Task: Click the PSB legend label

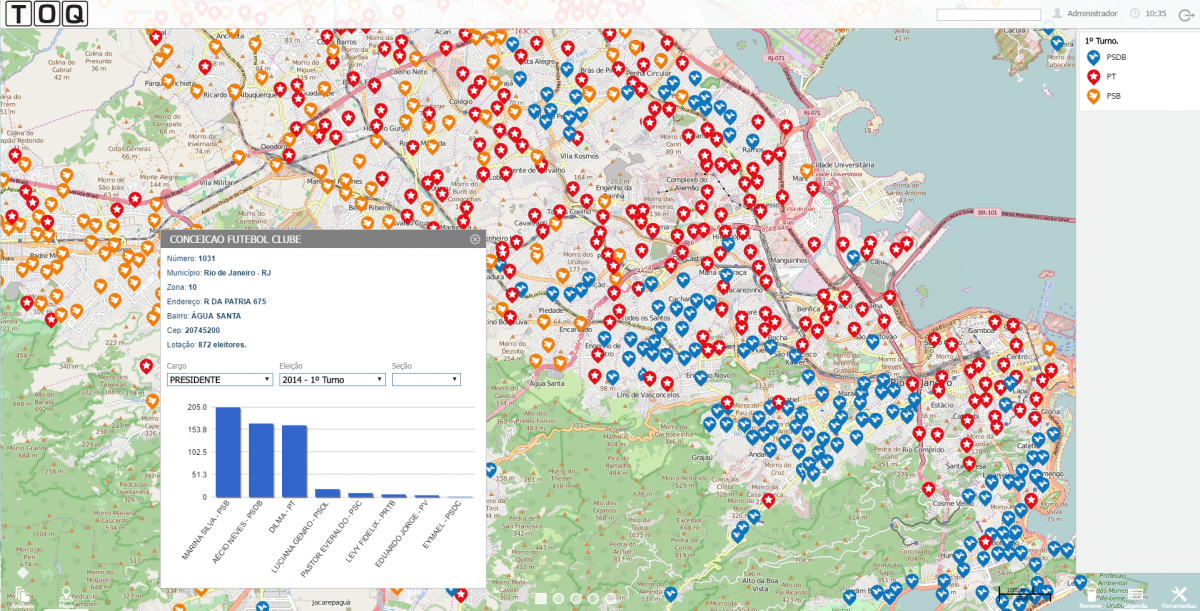Action: [1113, 96]
